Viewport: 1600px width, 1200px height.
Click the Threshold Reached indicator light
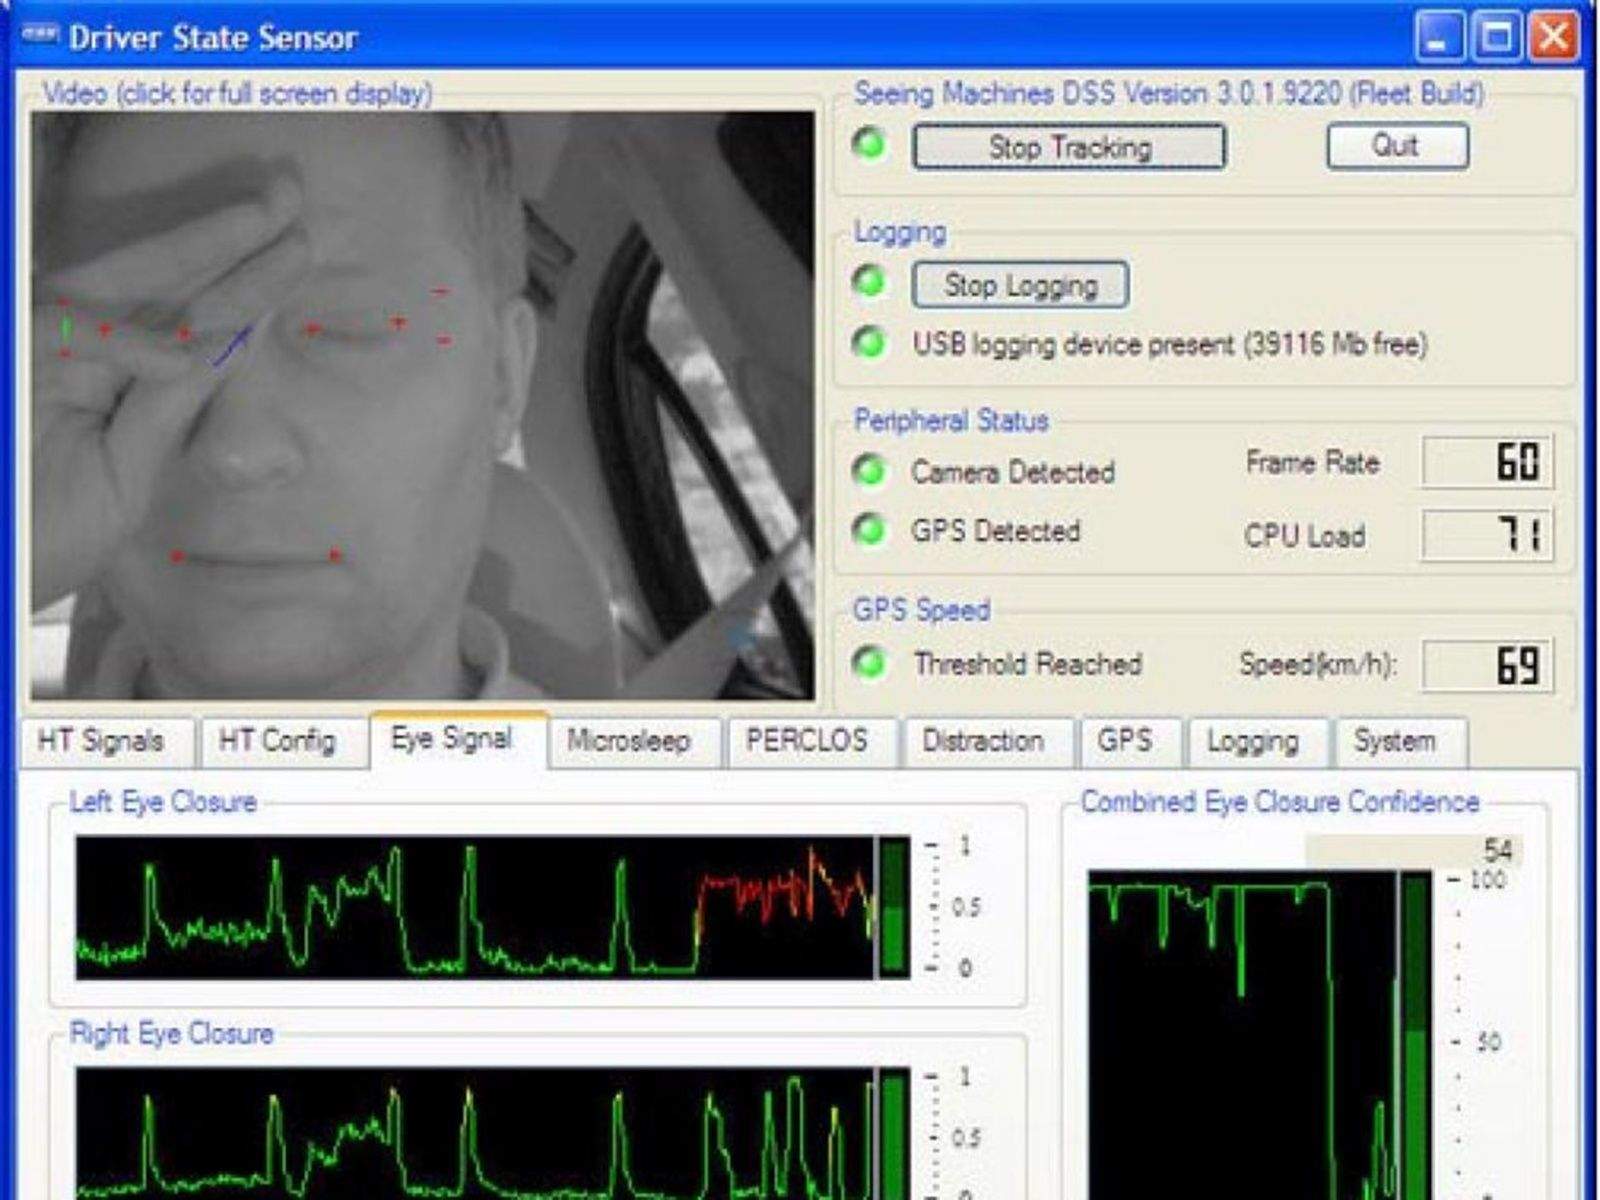tap(869, 662)
